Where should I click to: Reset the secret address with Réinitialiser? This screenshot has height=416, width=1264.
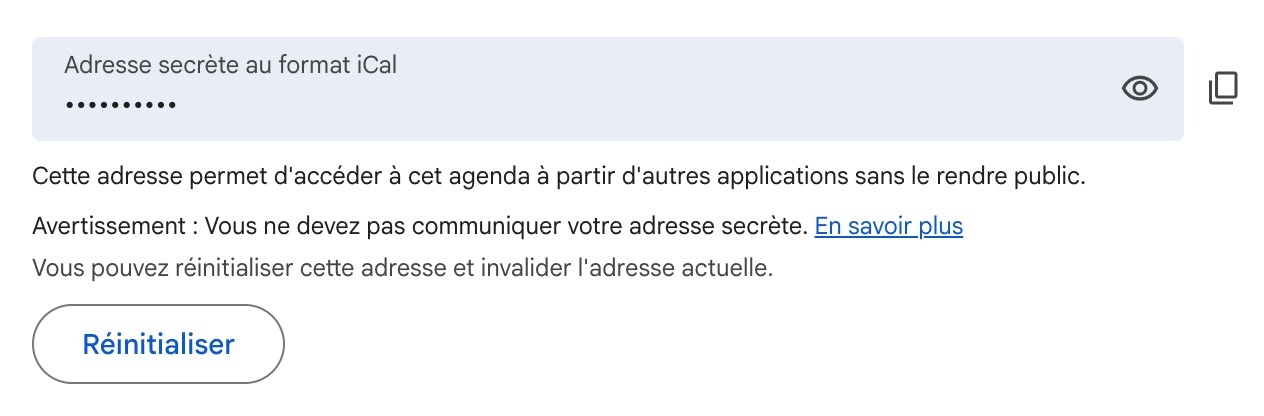click(158, 344)
